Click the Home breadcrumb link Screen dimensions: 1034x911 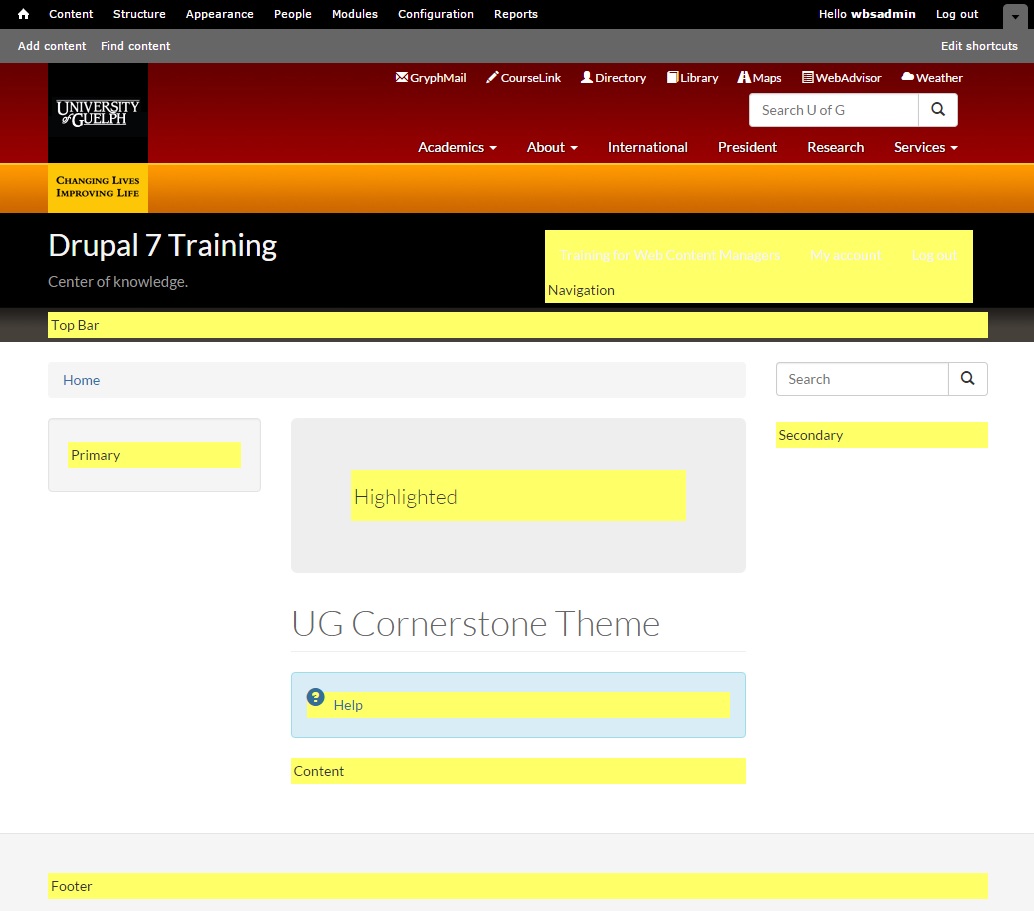[x=81, y=380]
